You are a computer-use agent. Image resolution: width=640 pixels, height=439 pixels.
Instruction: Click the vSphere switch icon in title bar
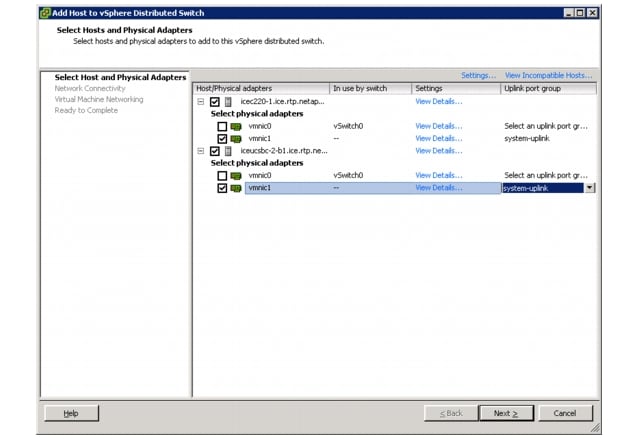pos(45,13)
